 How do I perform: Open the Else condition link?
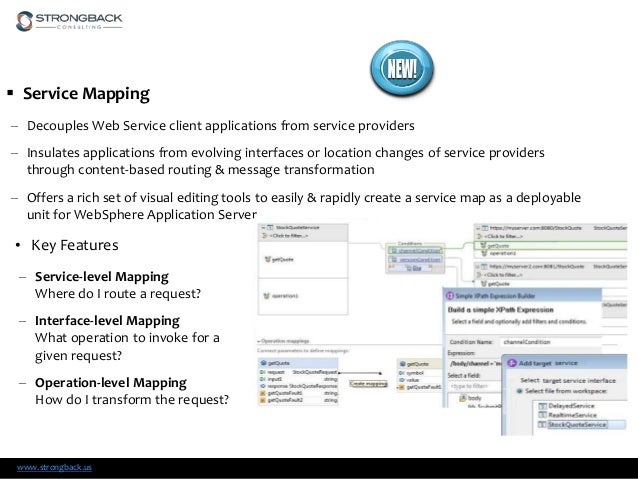click(x=417, y=268)
